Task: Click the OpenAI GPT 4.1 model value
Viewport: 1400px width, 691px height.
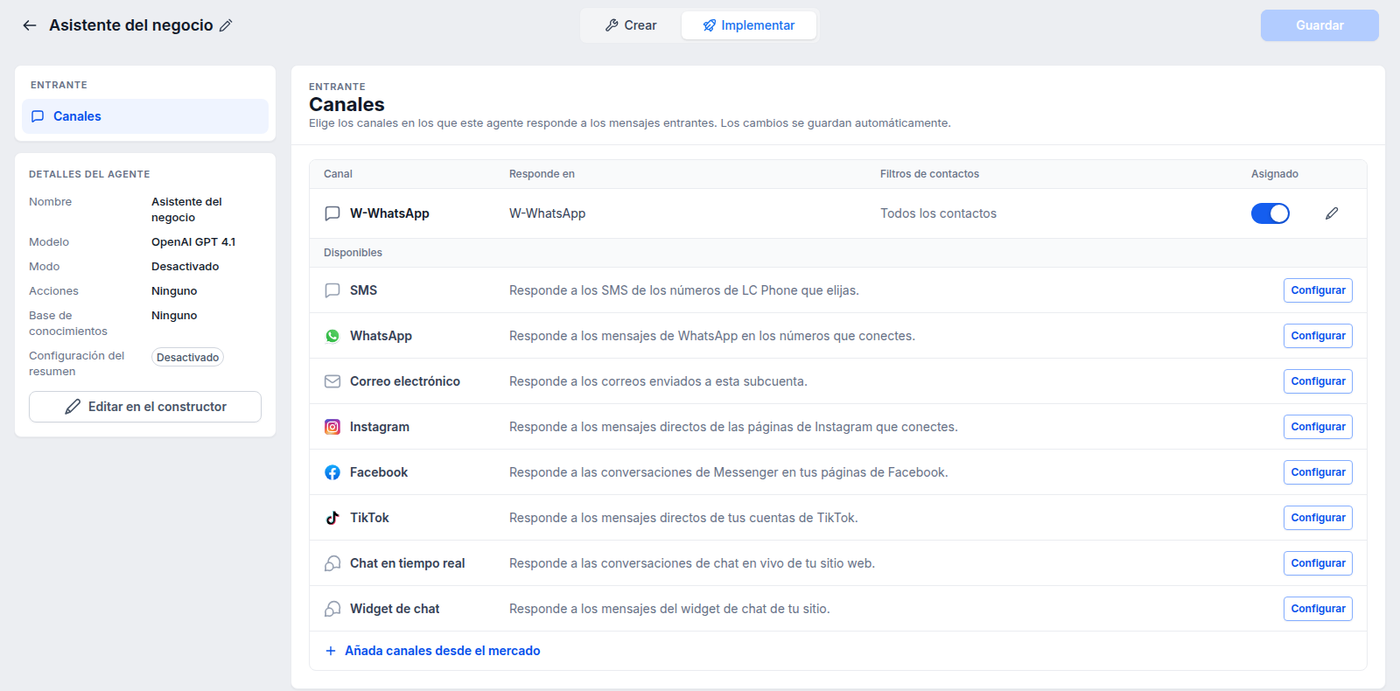Action: (x=193, y=242)
